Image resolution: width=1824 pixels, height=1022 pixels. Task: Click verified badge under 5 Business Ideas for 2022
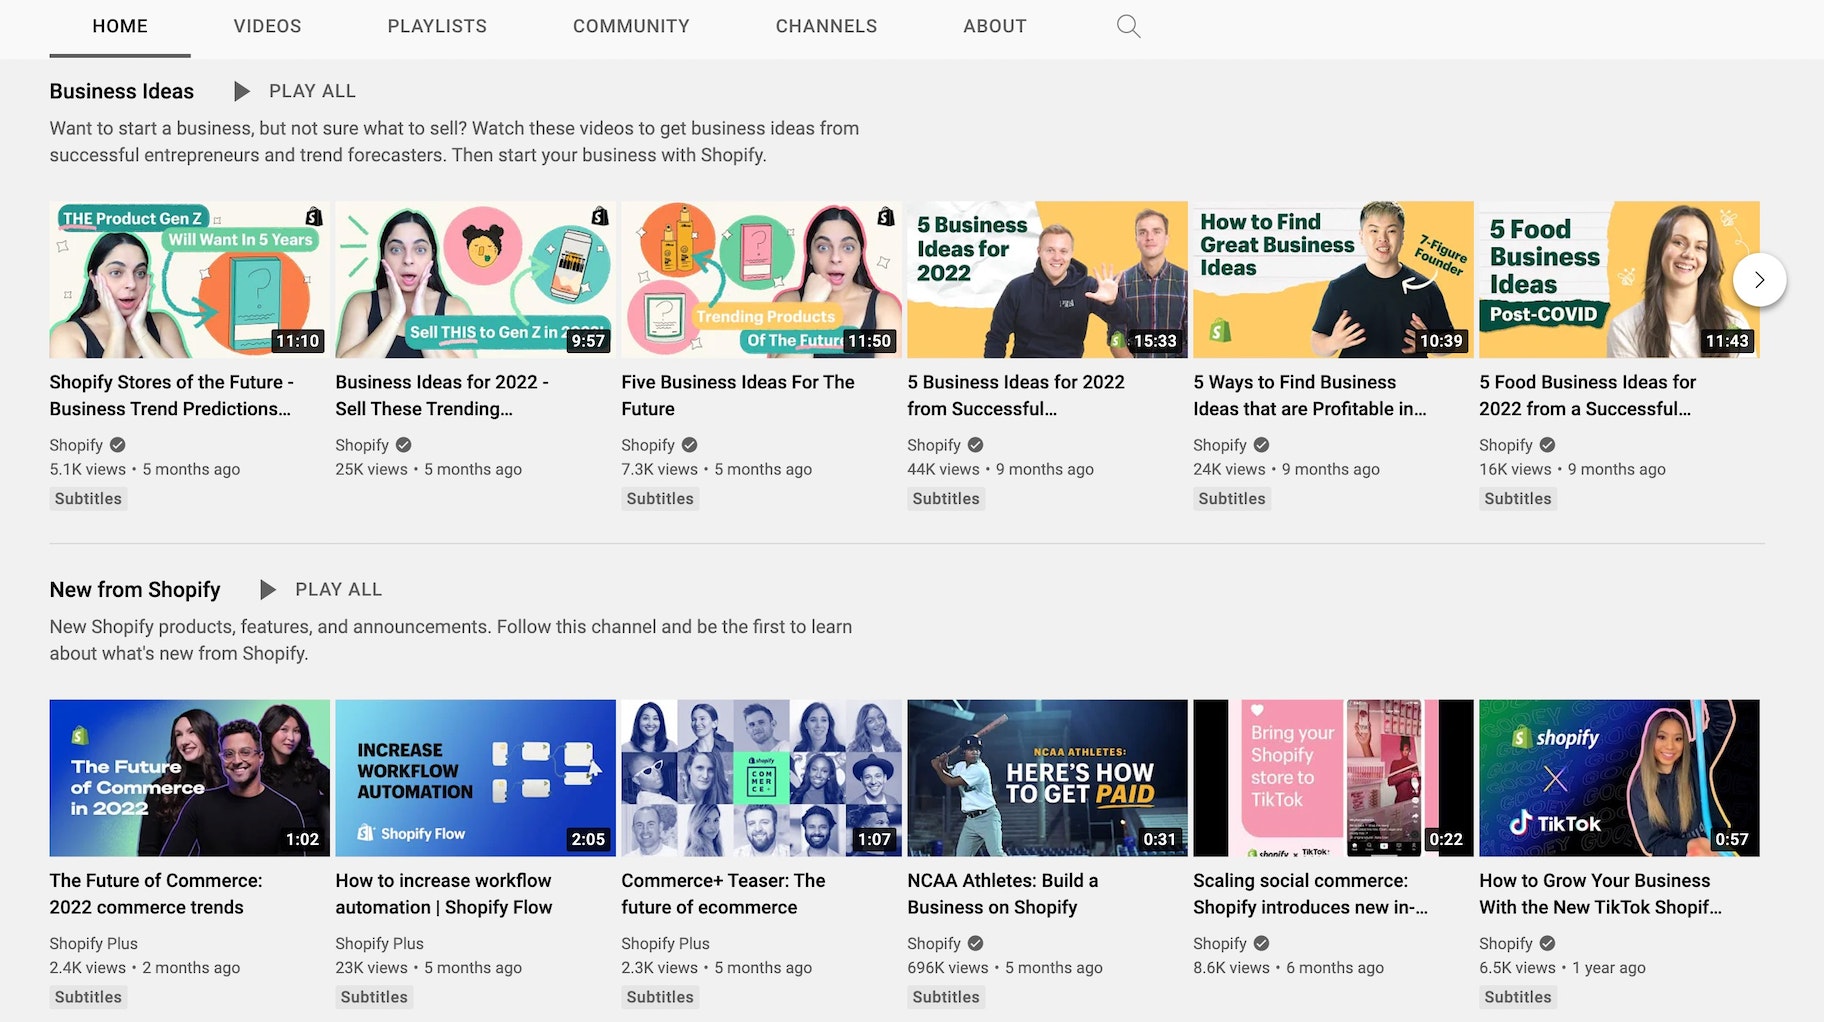pos(975,445)
